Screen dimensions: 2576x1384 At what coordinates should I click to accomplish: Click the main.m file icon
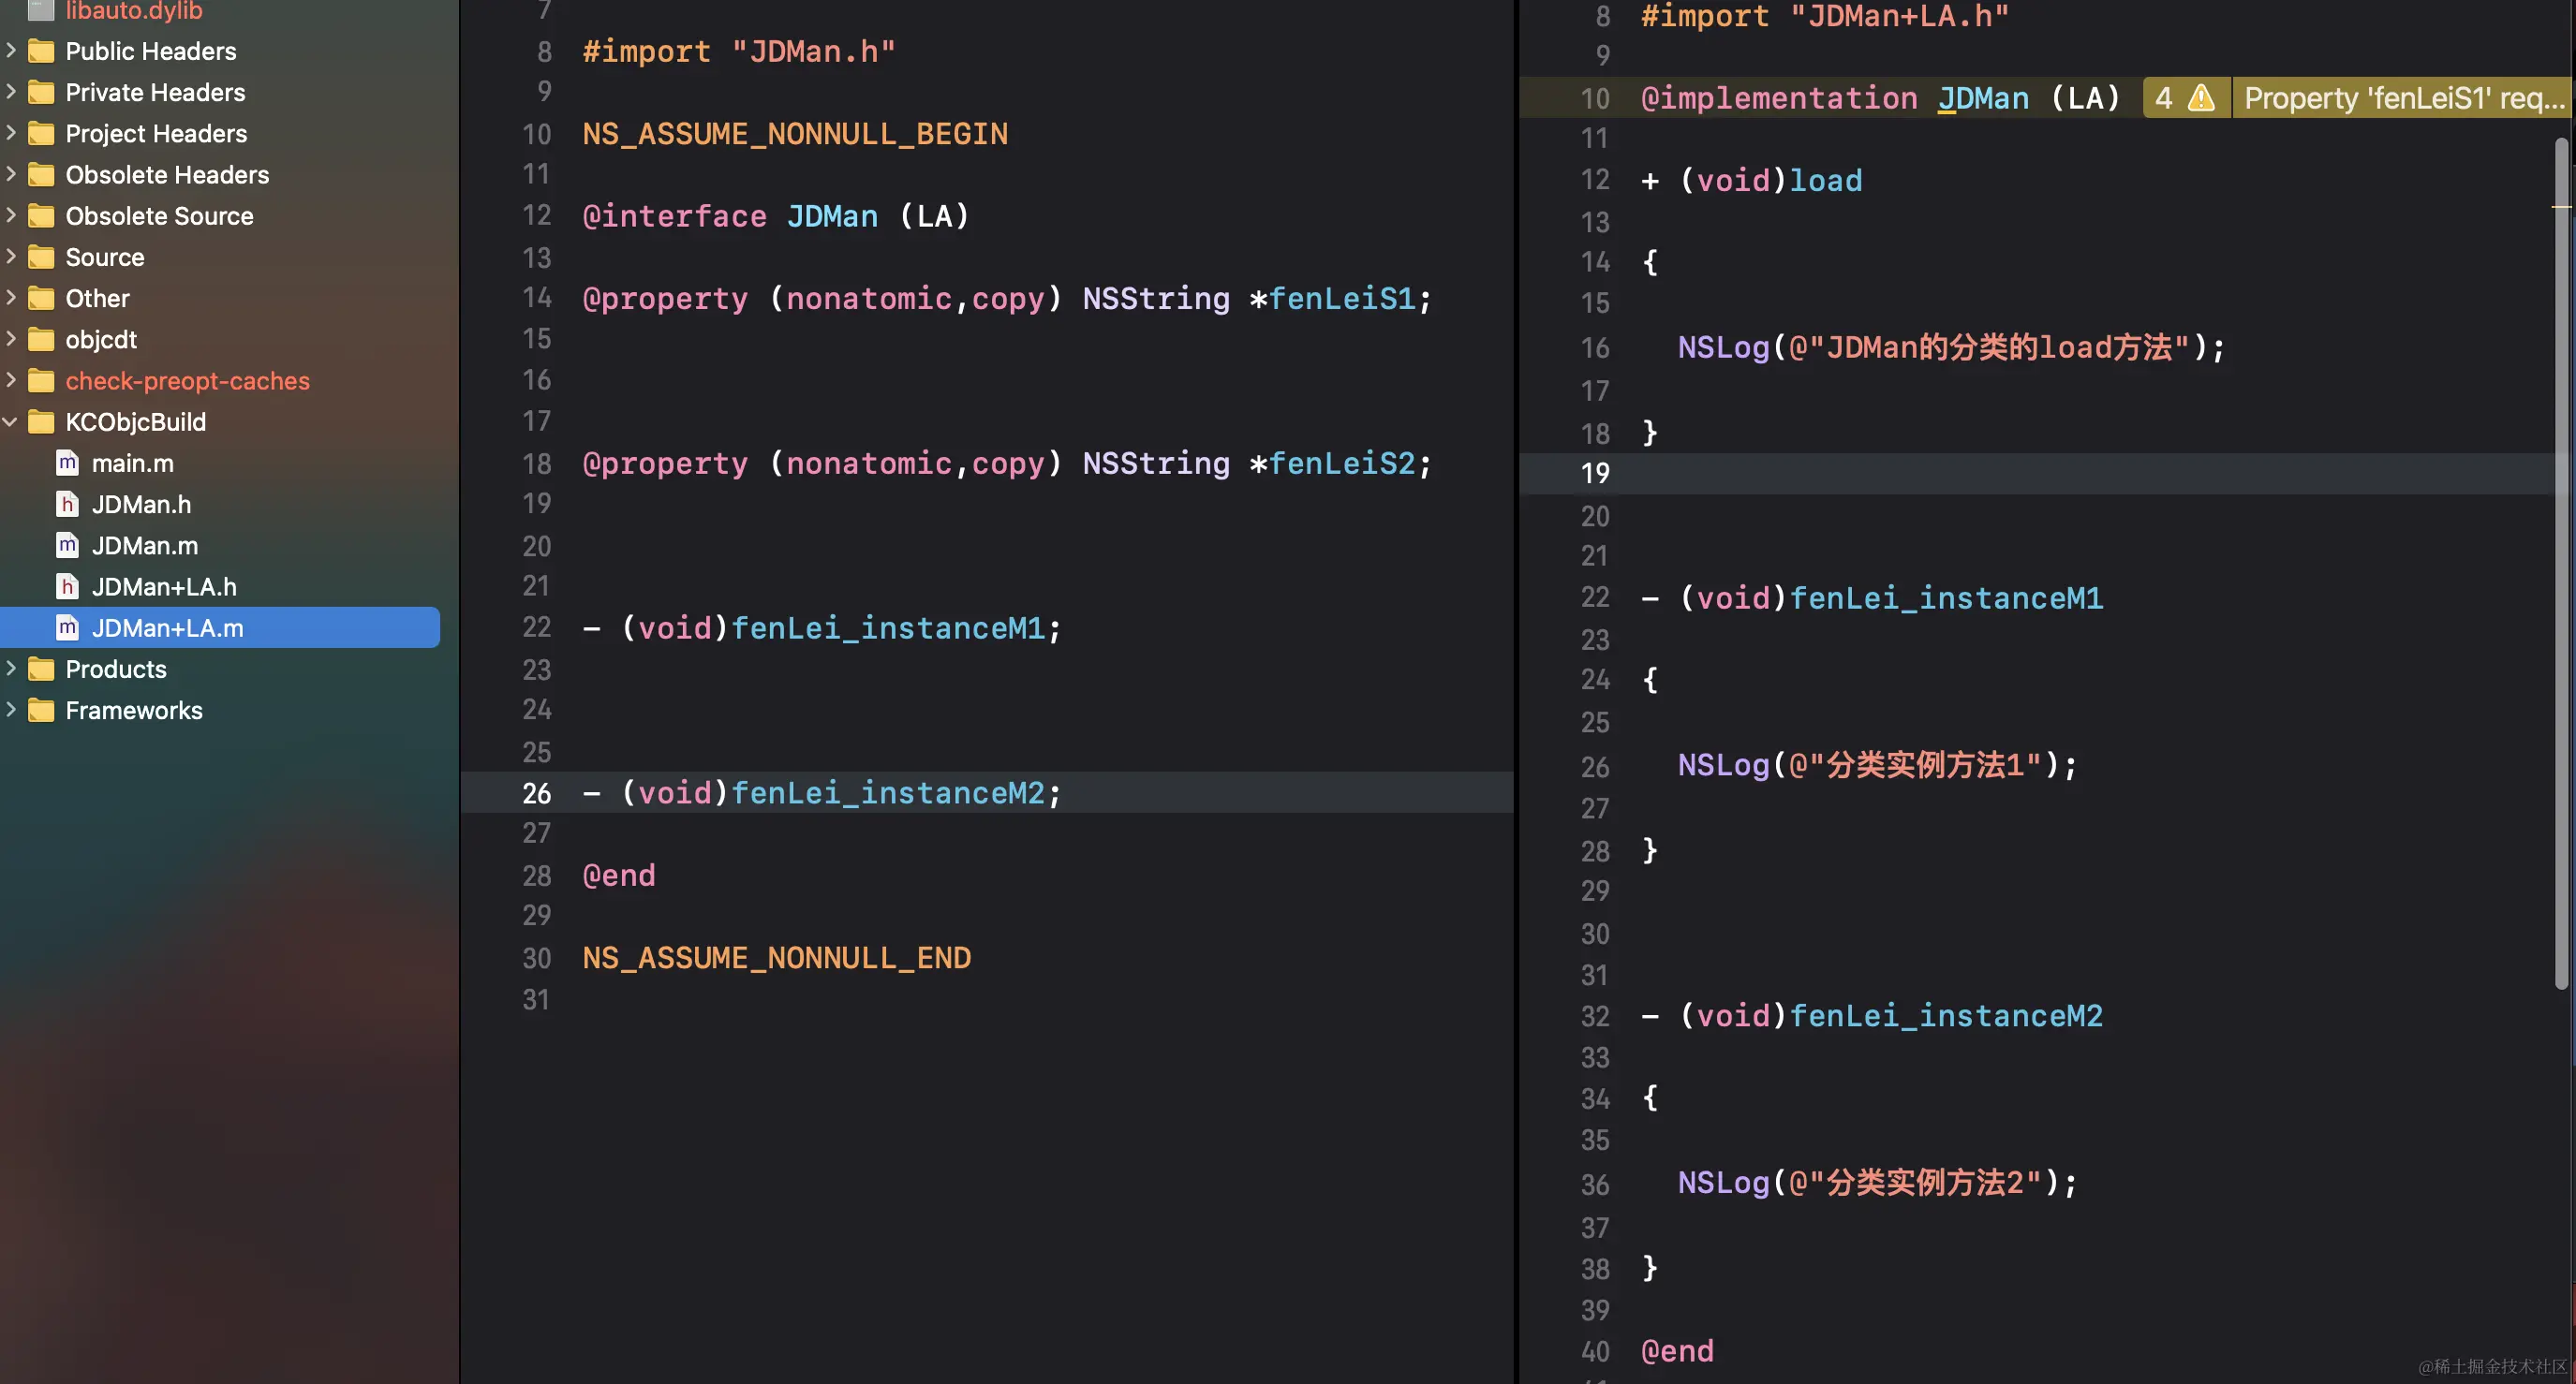(x=67, y=463)
